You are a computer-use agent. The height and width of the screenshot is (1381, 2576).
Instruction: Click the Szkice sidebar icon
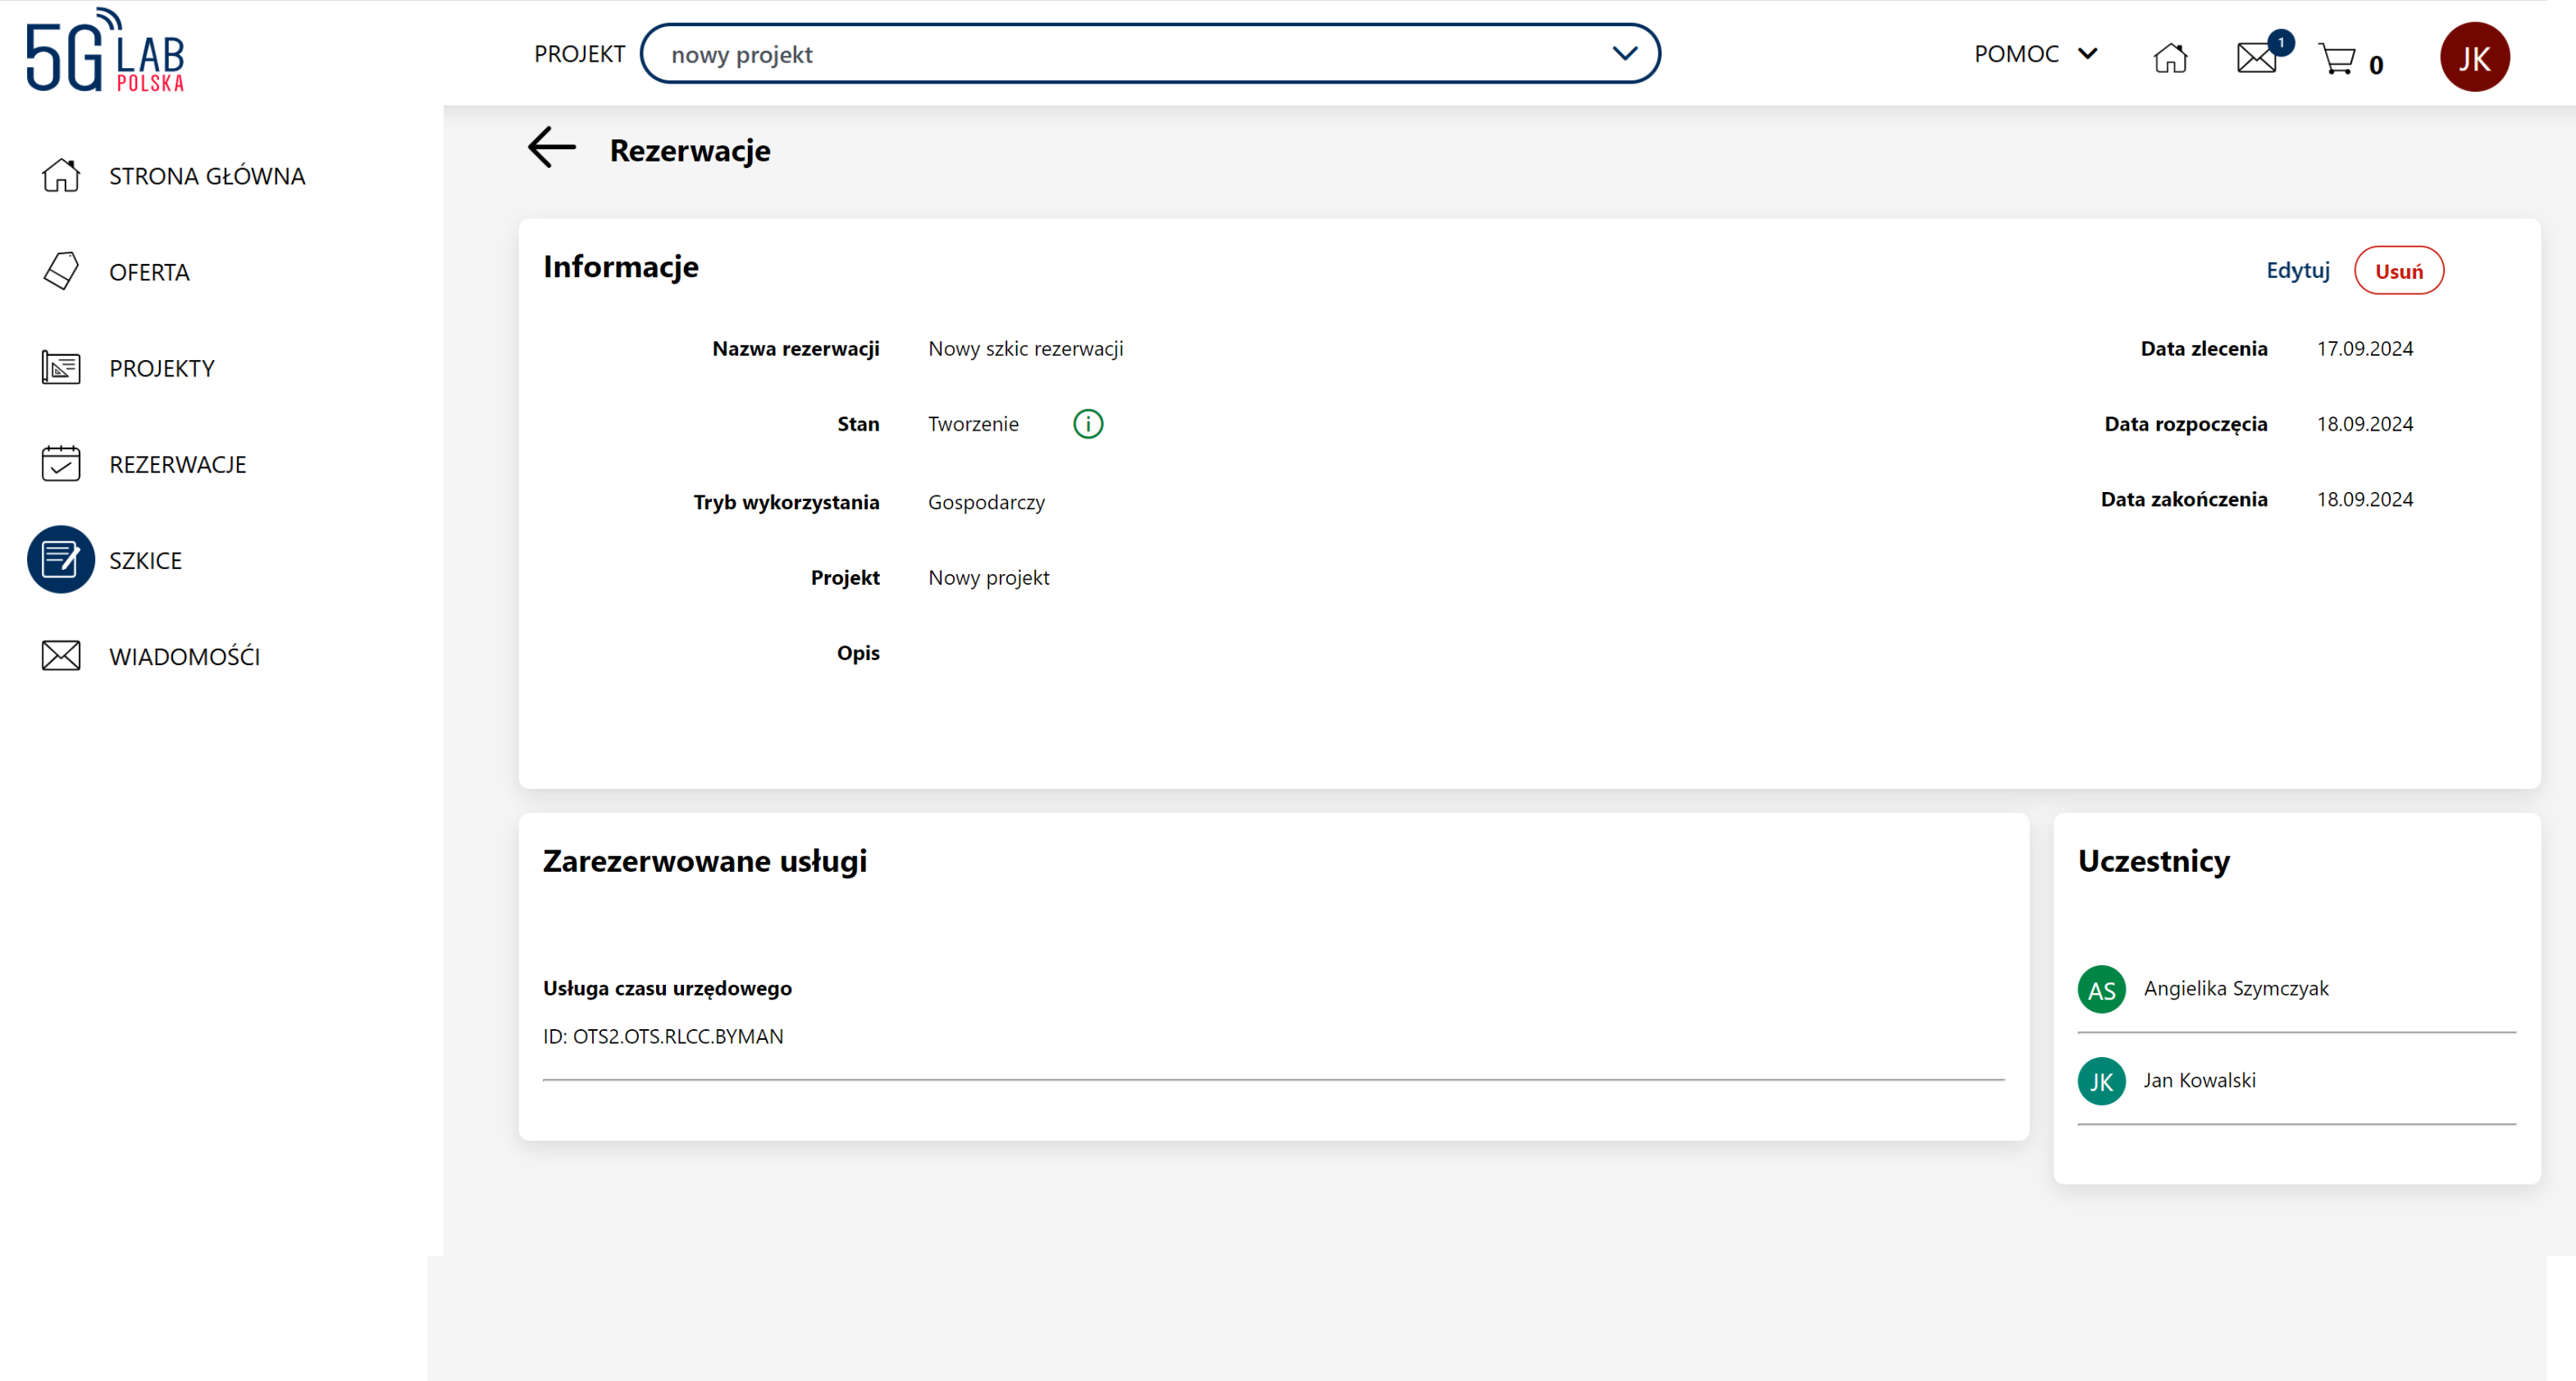click(x=61, y=560)
